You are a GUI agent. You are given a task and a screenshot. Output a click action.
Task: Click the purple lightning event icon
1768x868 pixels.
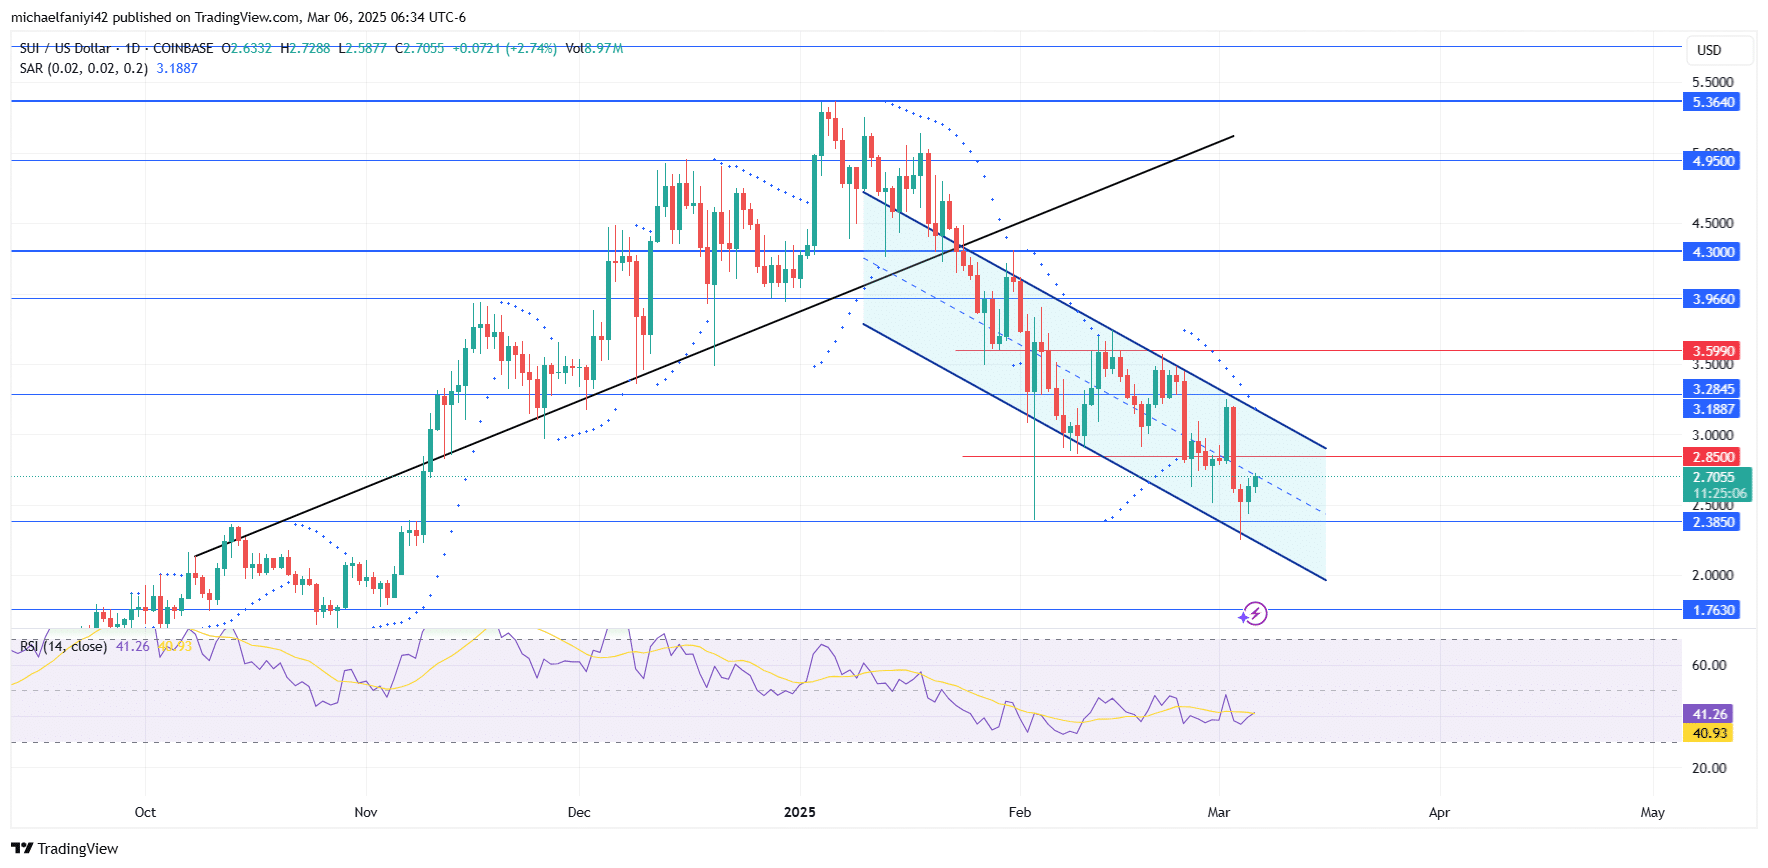1254,613
